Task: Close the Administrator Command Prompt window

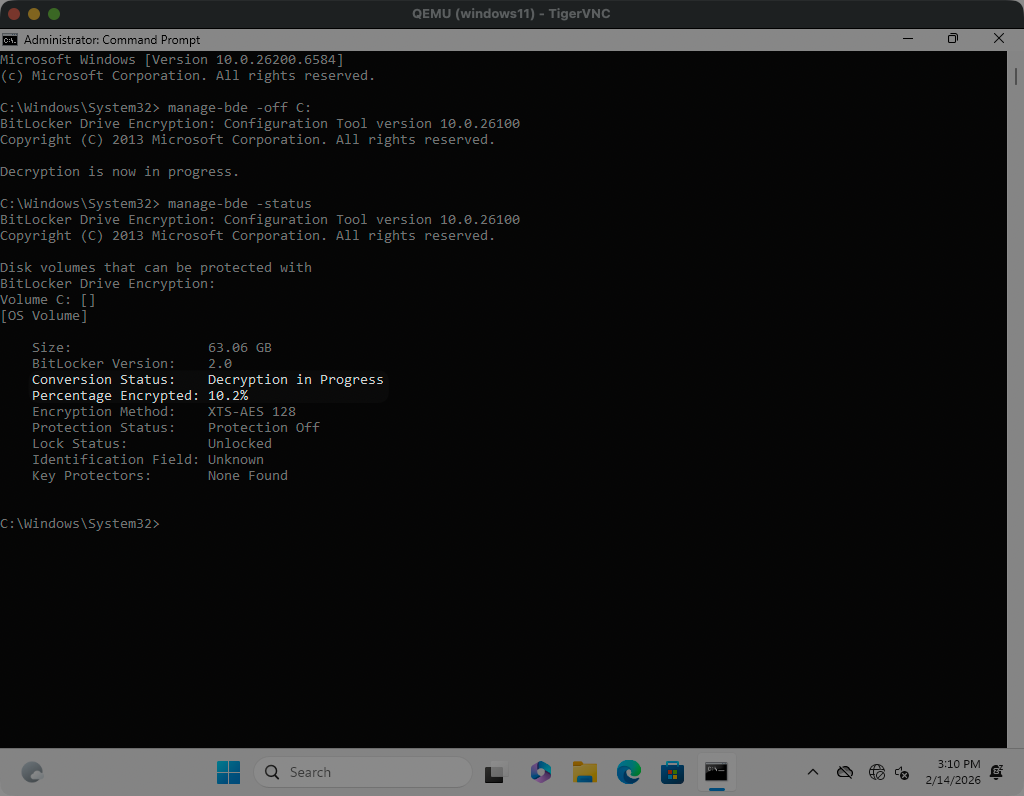Action: point(999,39)
